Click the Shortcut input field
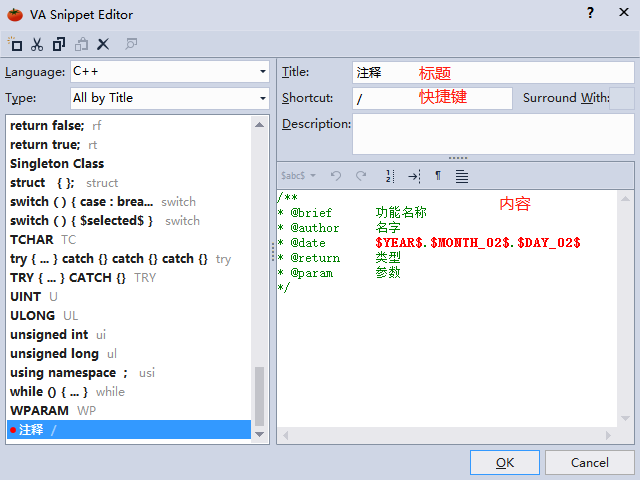640x480 pixels. coord(432,98)
